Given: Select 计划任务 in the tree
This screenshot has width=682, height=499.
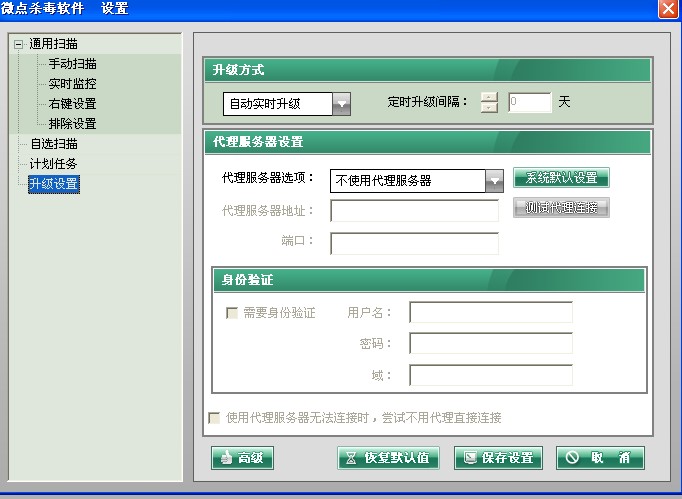Looking at the screenshot, I should 53,164.
